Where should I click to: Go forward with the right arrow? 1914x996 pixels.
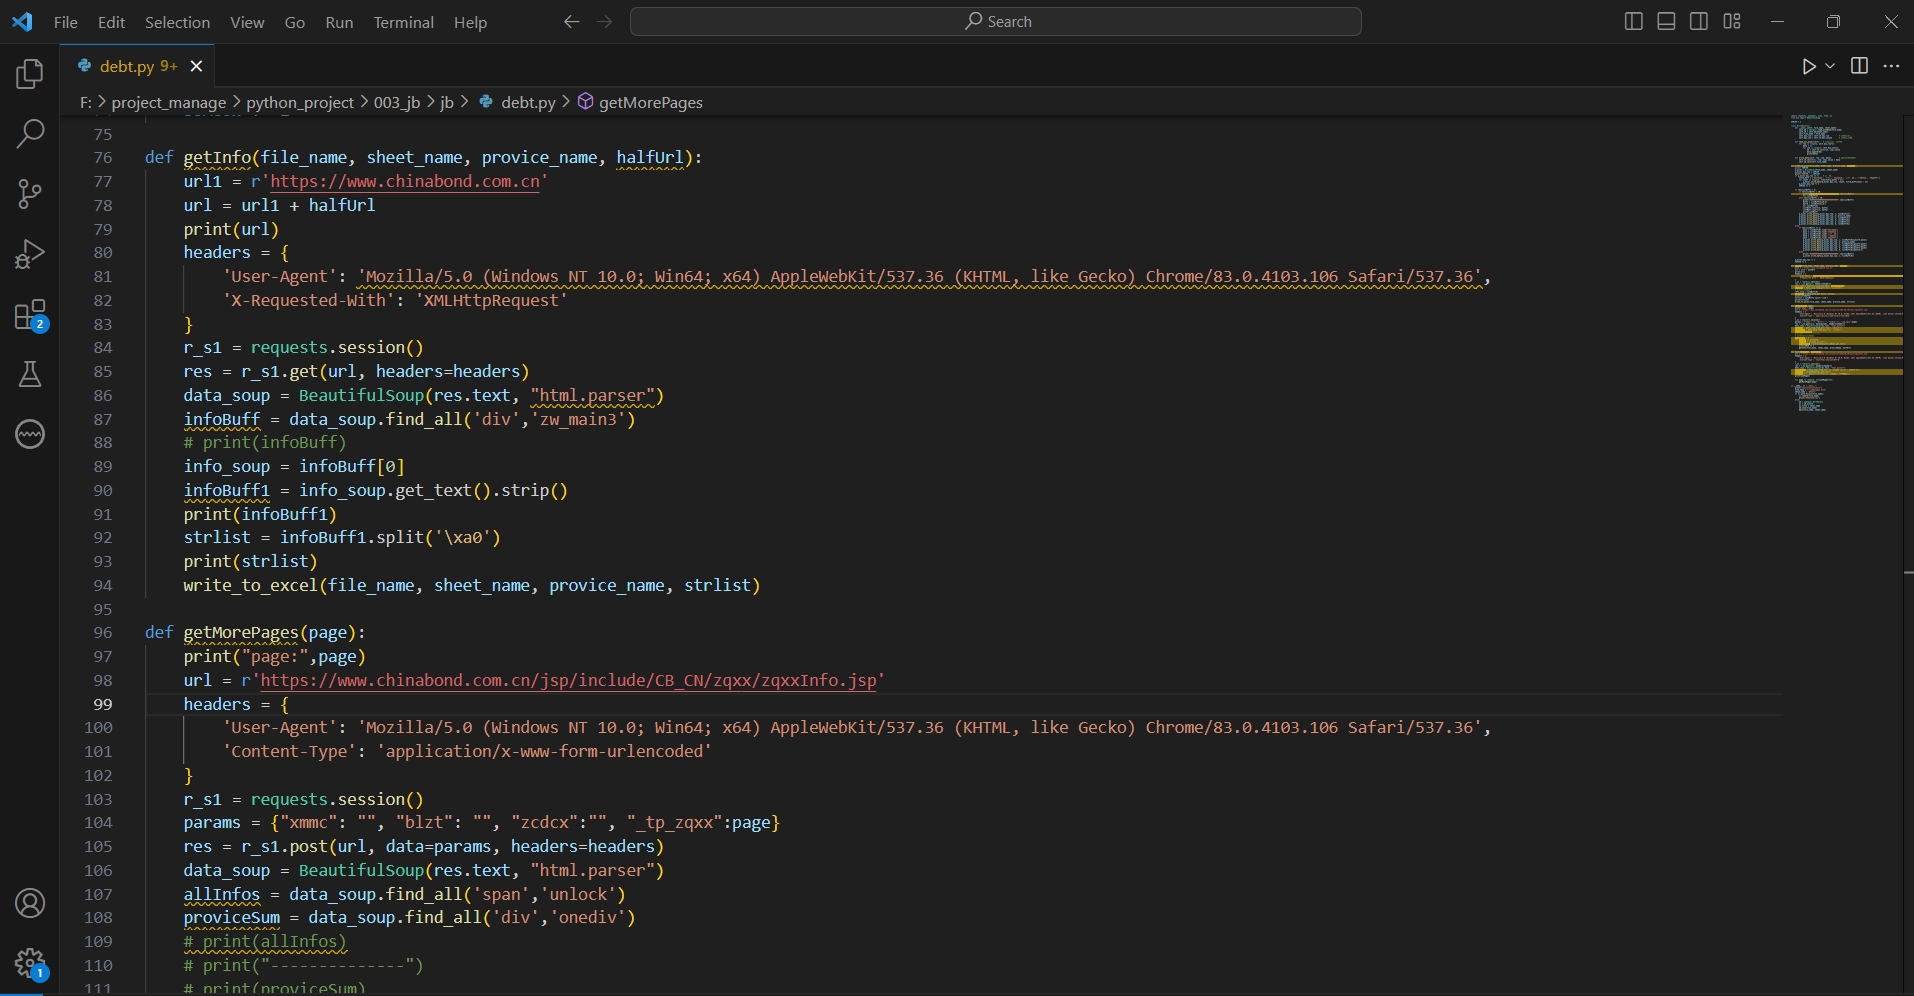[x=604, y=21]
